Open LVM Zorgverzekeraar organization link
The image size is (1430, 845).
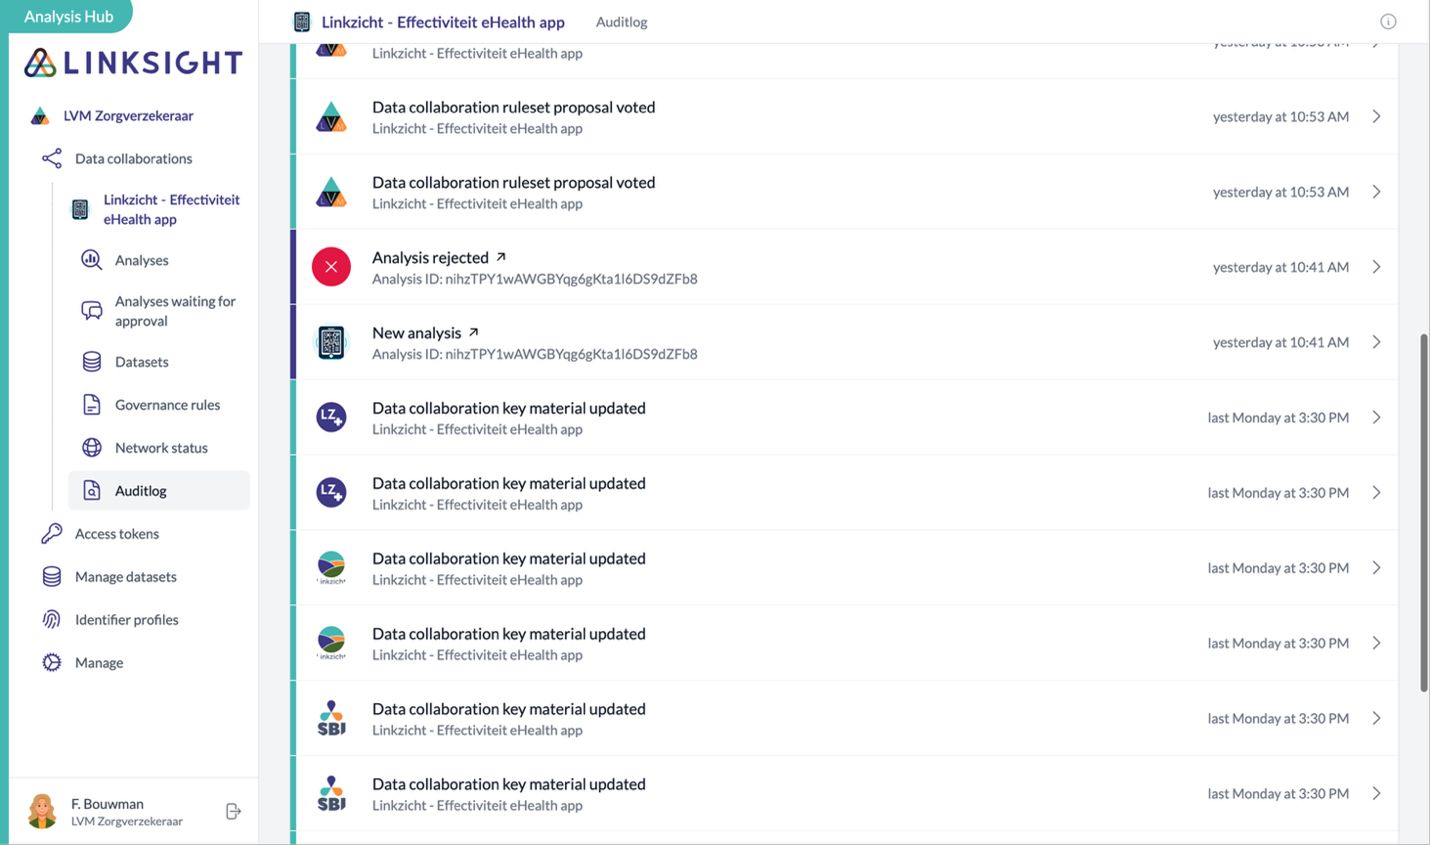point(128,116)
